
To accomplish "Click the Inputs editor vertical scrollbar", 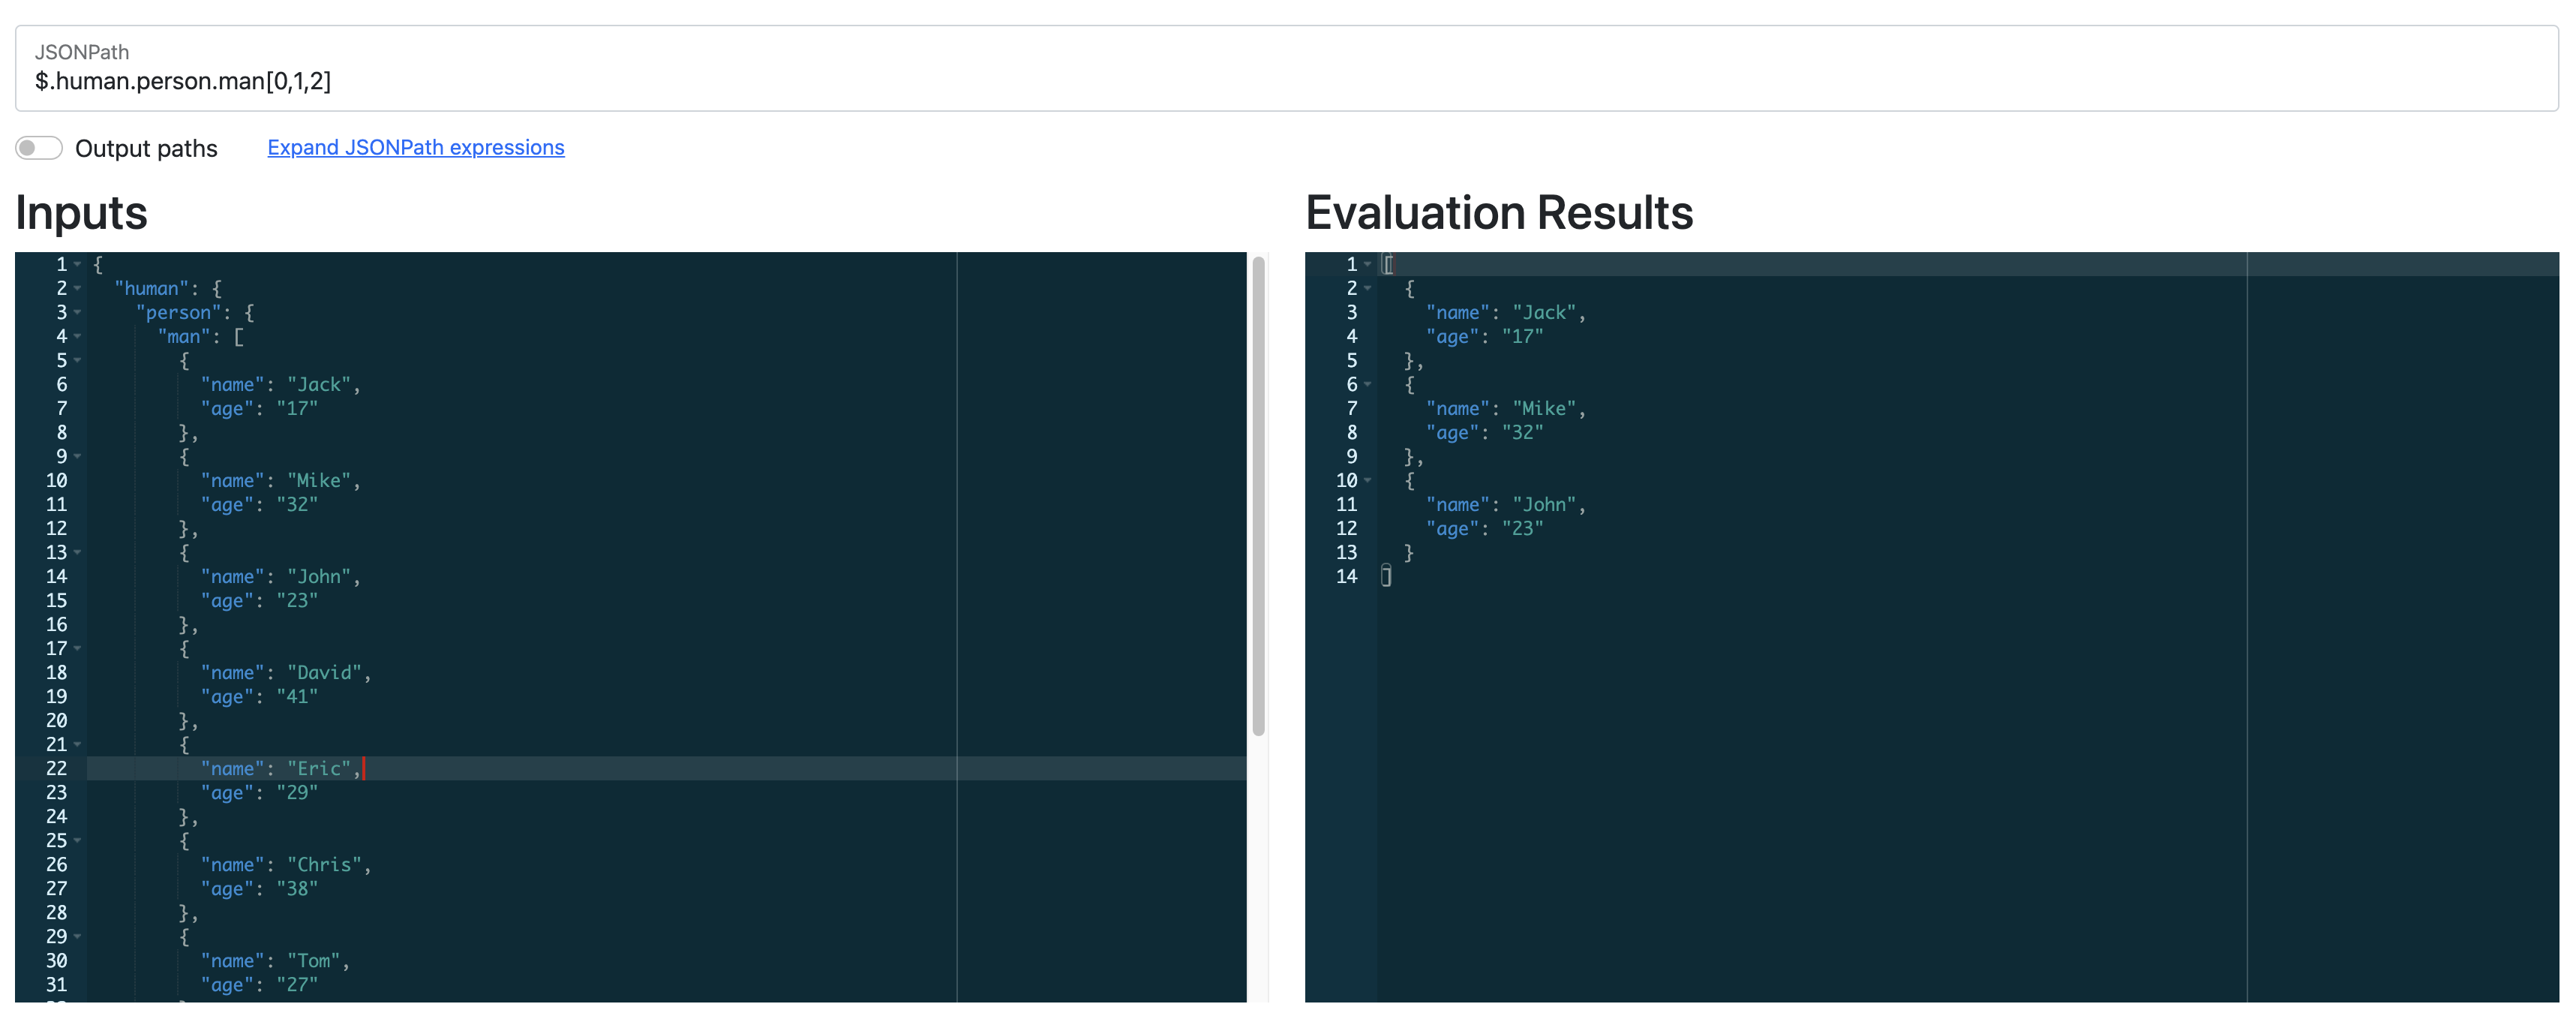I will (1258, 496).
